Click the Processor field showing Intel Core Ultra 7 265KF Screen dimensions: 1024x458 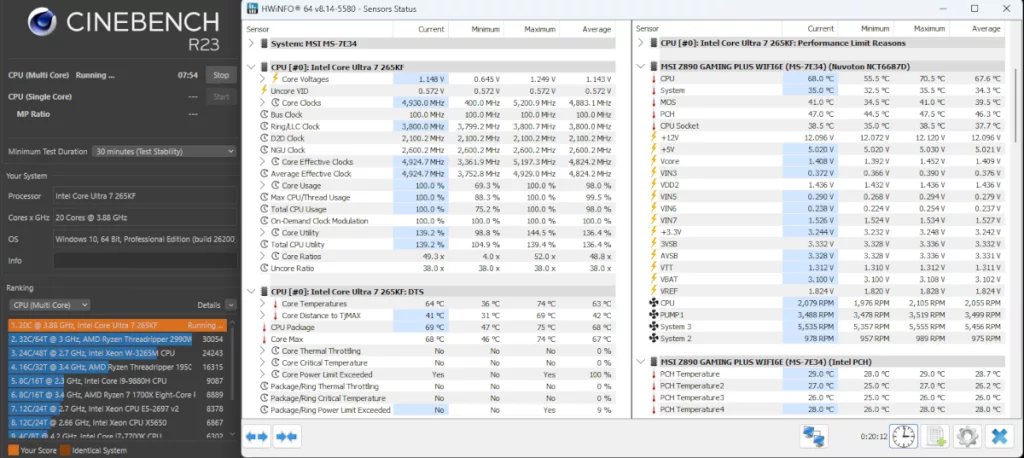pyautogui.click(x=145, y=196)
